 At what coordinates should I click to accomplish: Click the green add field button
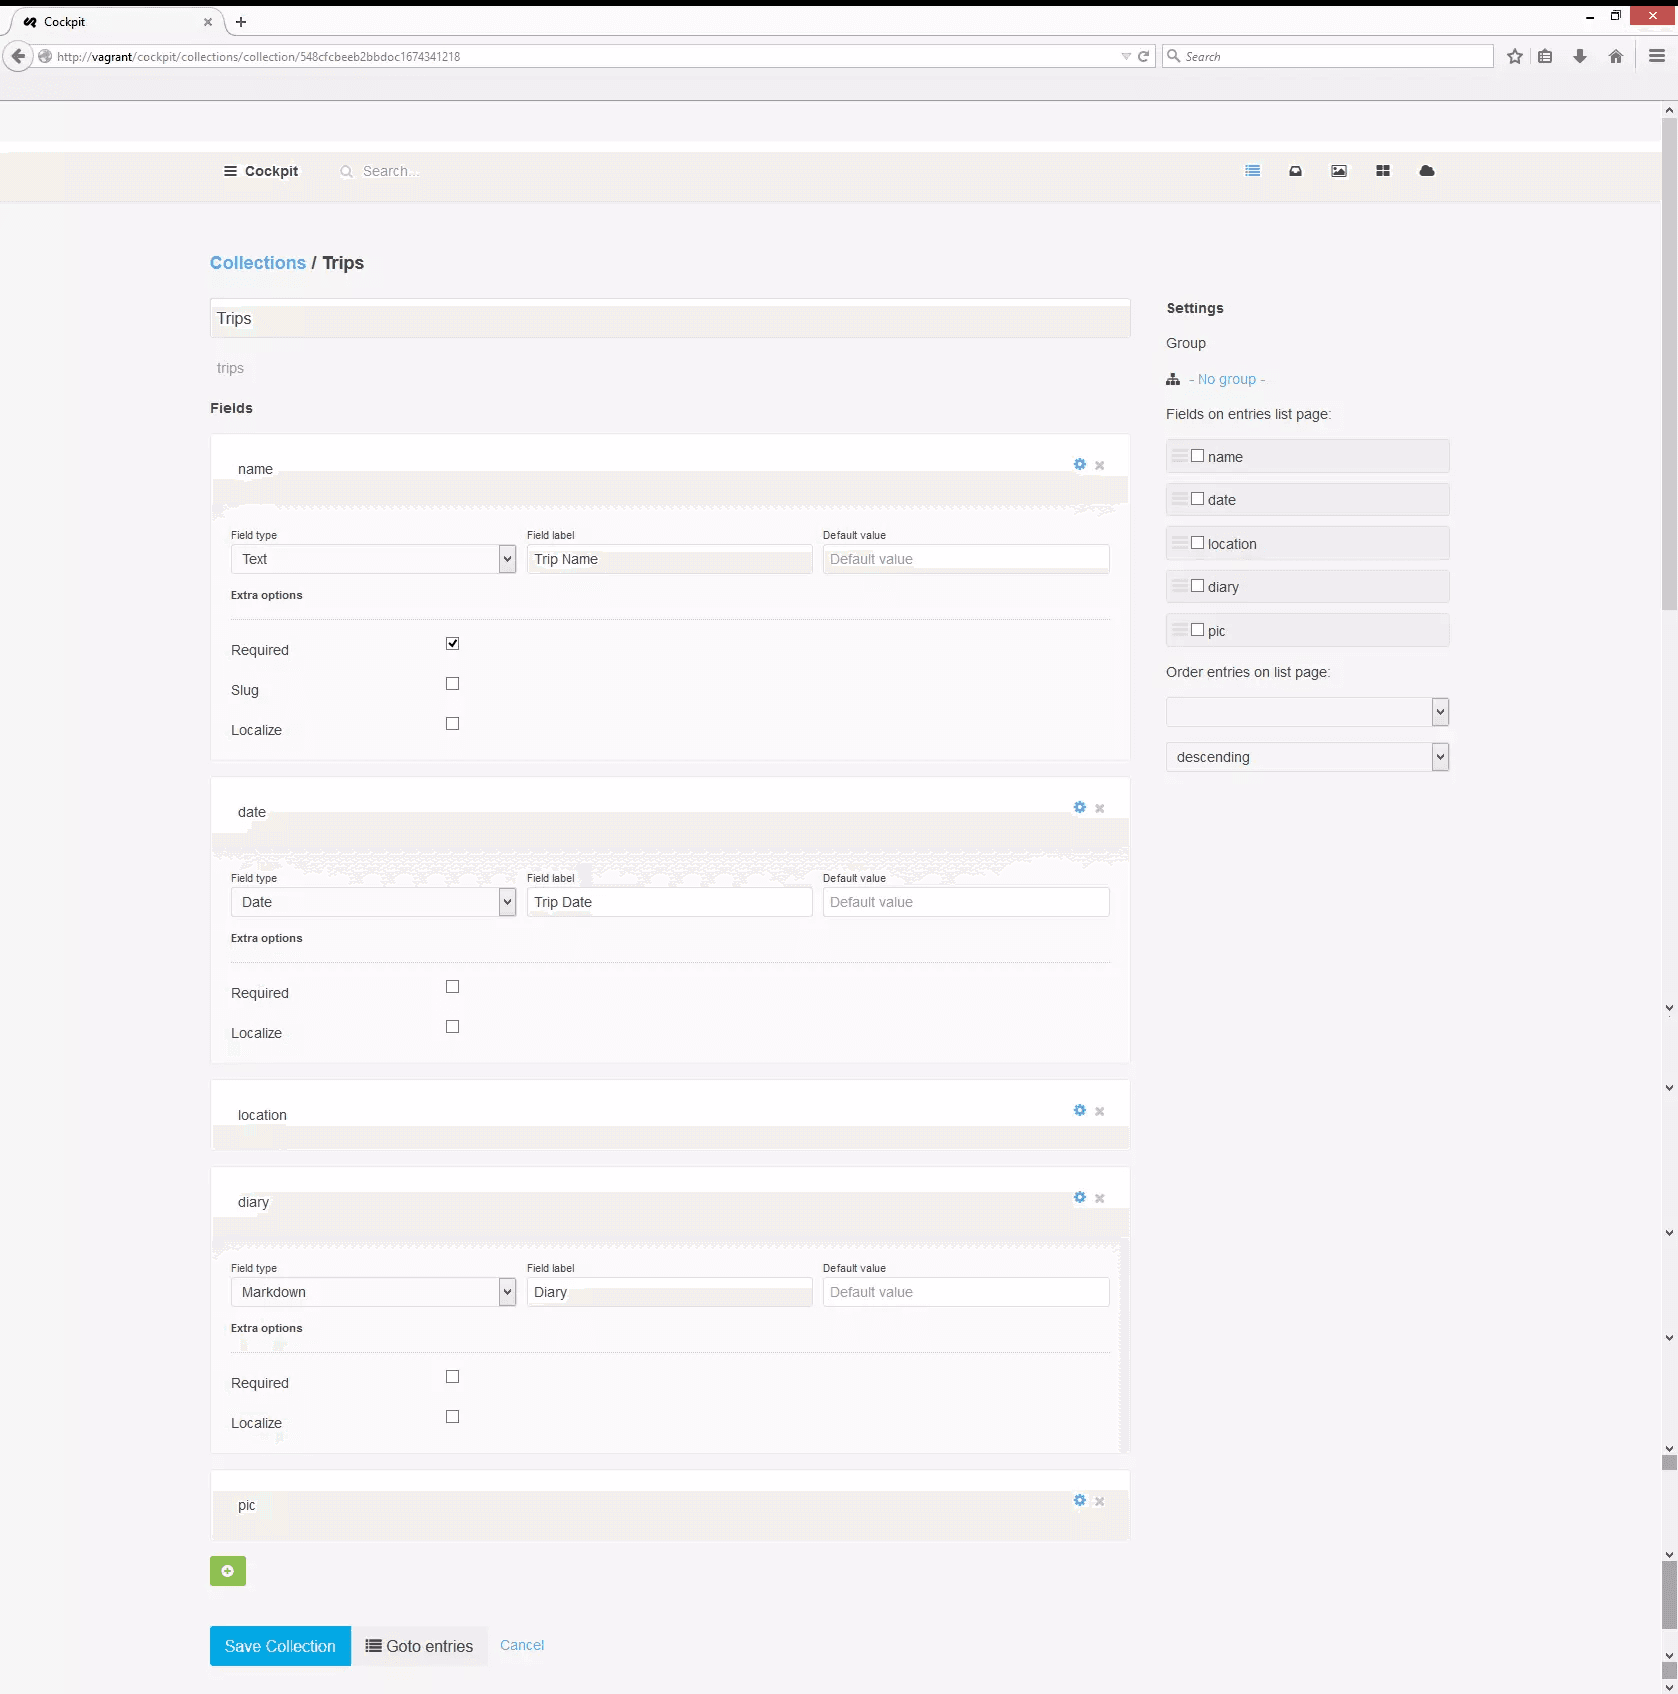[x=228, y=1571]
